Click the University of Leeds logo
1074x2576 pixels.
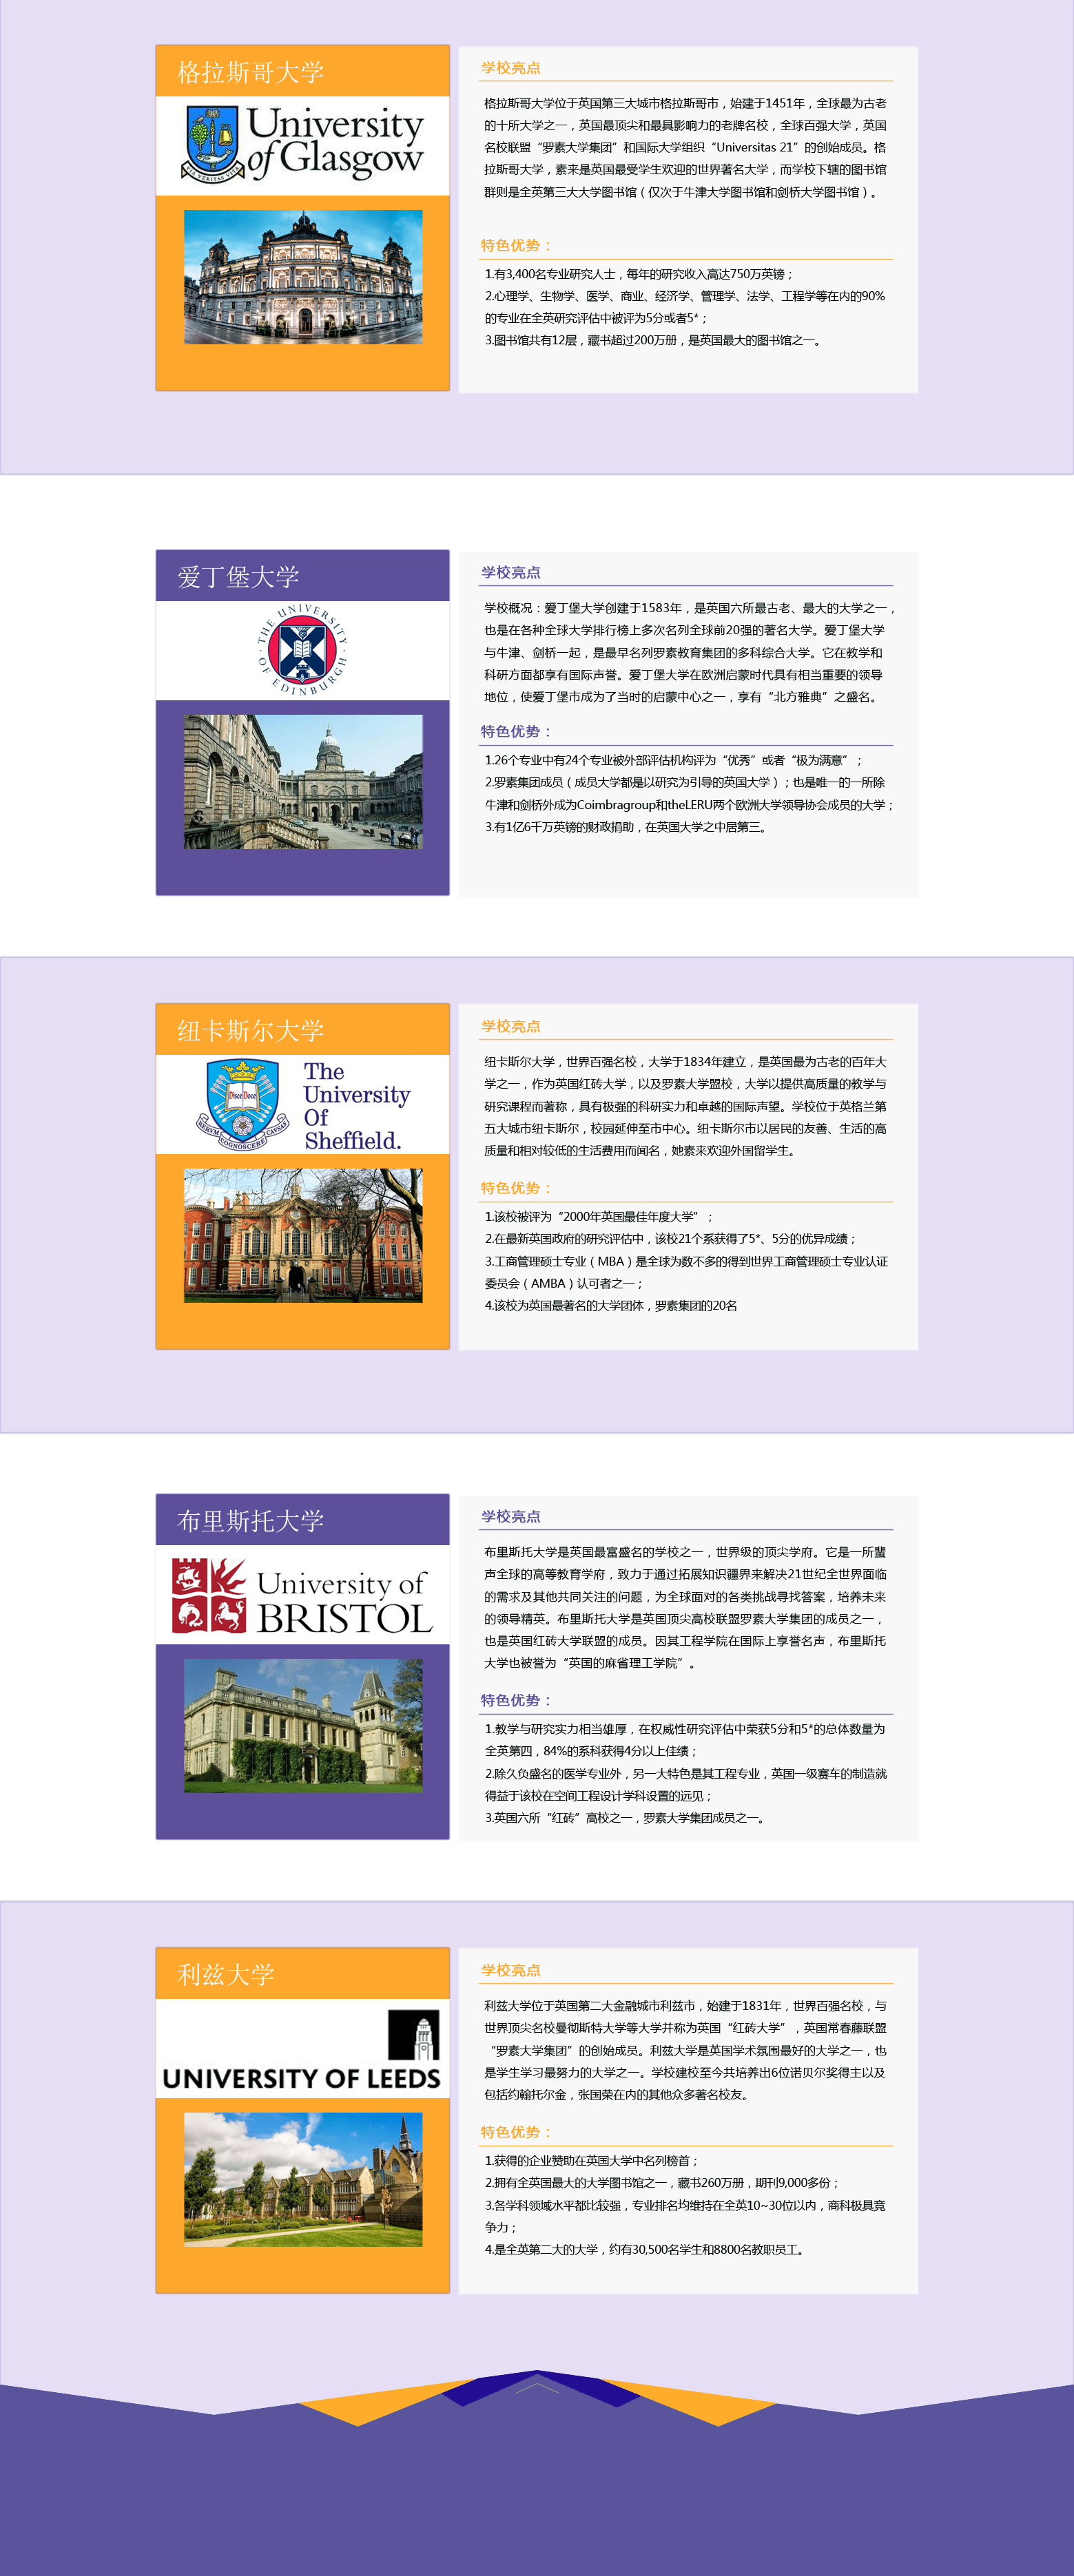coord(303,2049)
